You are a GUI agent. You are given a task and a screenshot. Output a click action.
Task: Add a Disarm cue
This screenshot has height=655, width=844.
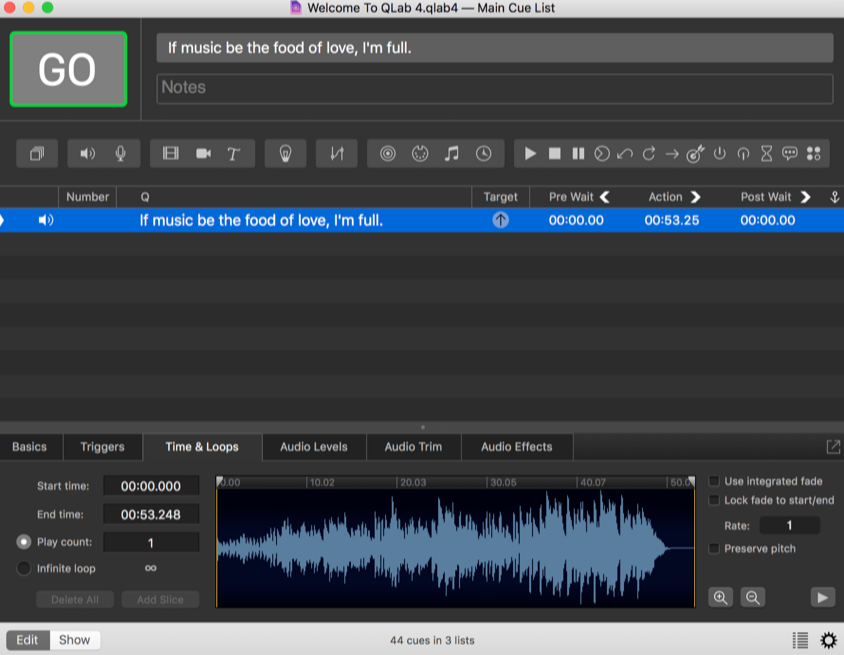coord(743,154)
